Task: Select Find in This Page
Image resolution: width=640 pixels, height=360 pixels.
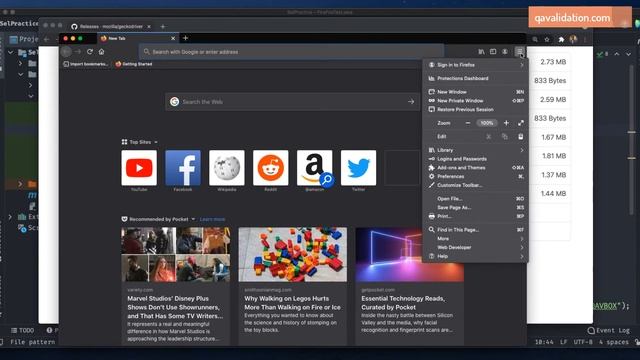Action: pos(476,230)
